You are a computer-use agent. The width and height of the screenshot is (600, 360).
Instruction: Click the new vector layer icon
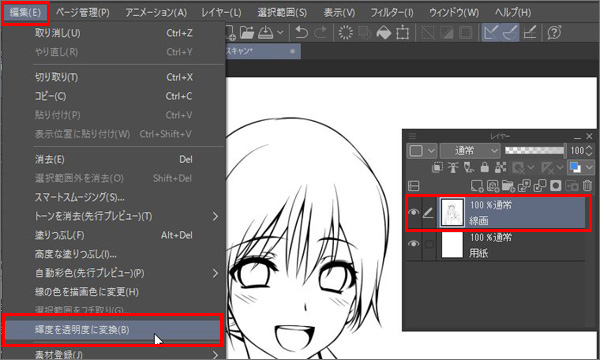click(493, 186)
